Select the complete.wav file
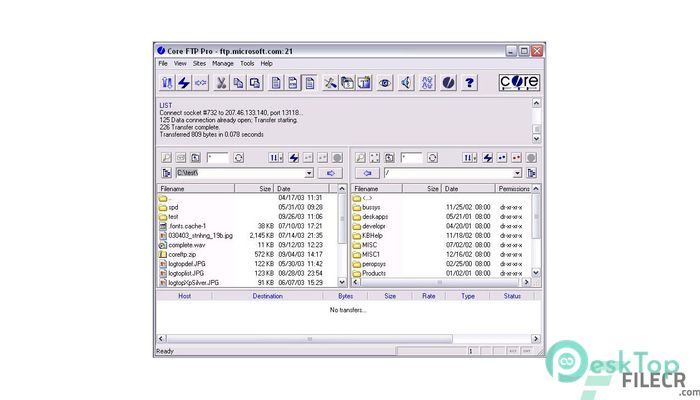700x400 pixels. pos(187,245)
